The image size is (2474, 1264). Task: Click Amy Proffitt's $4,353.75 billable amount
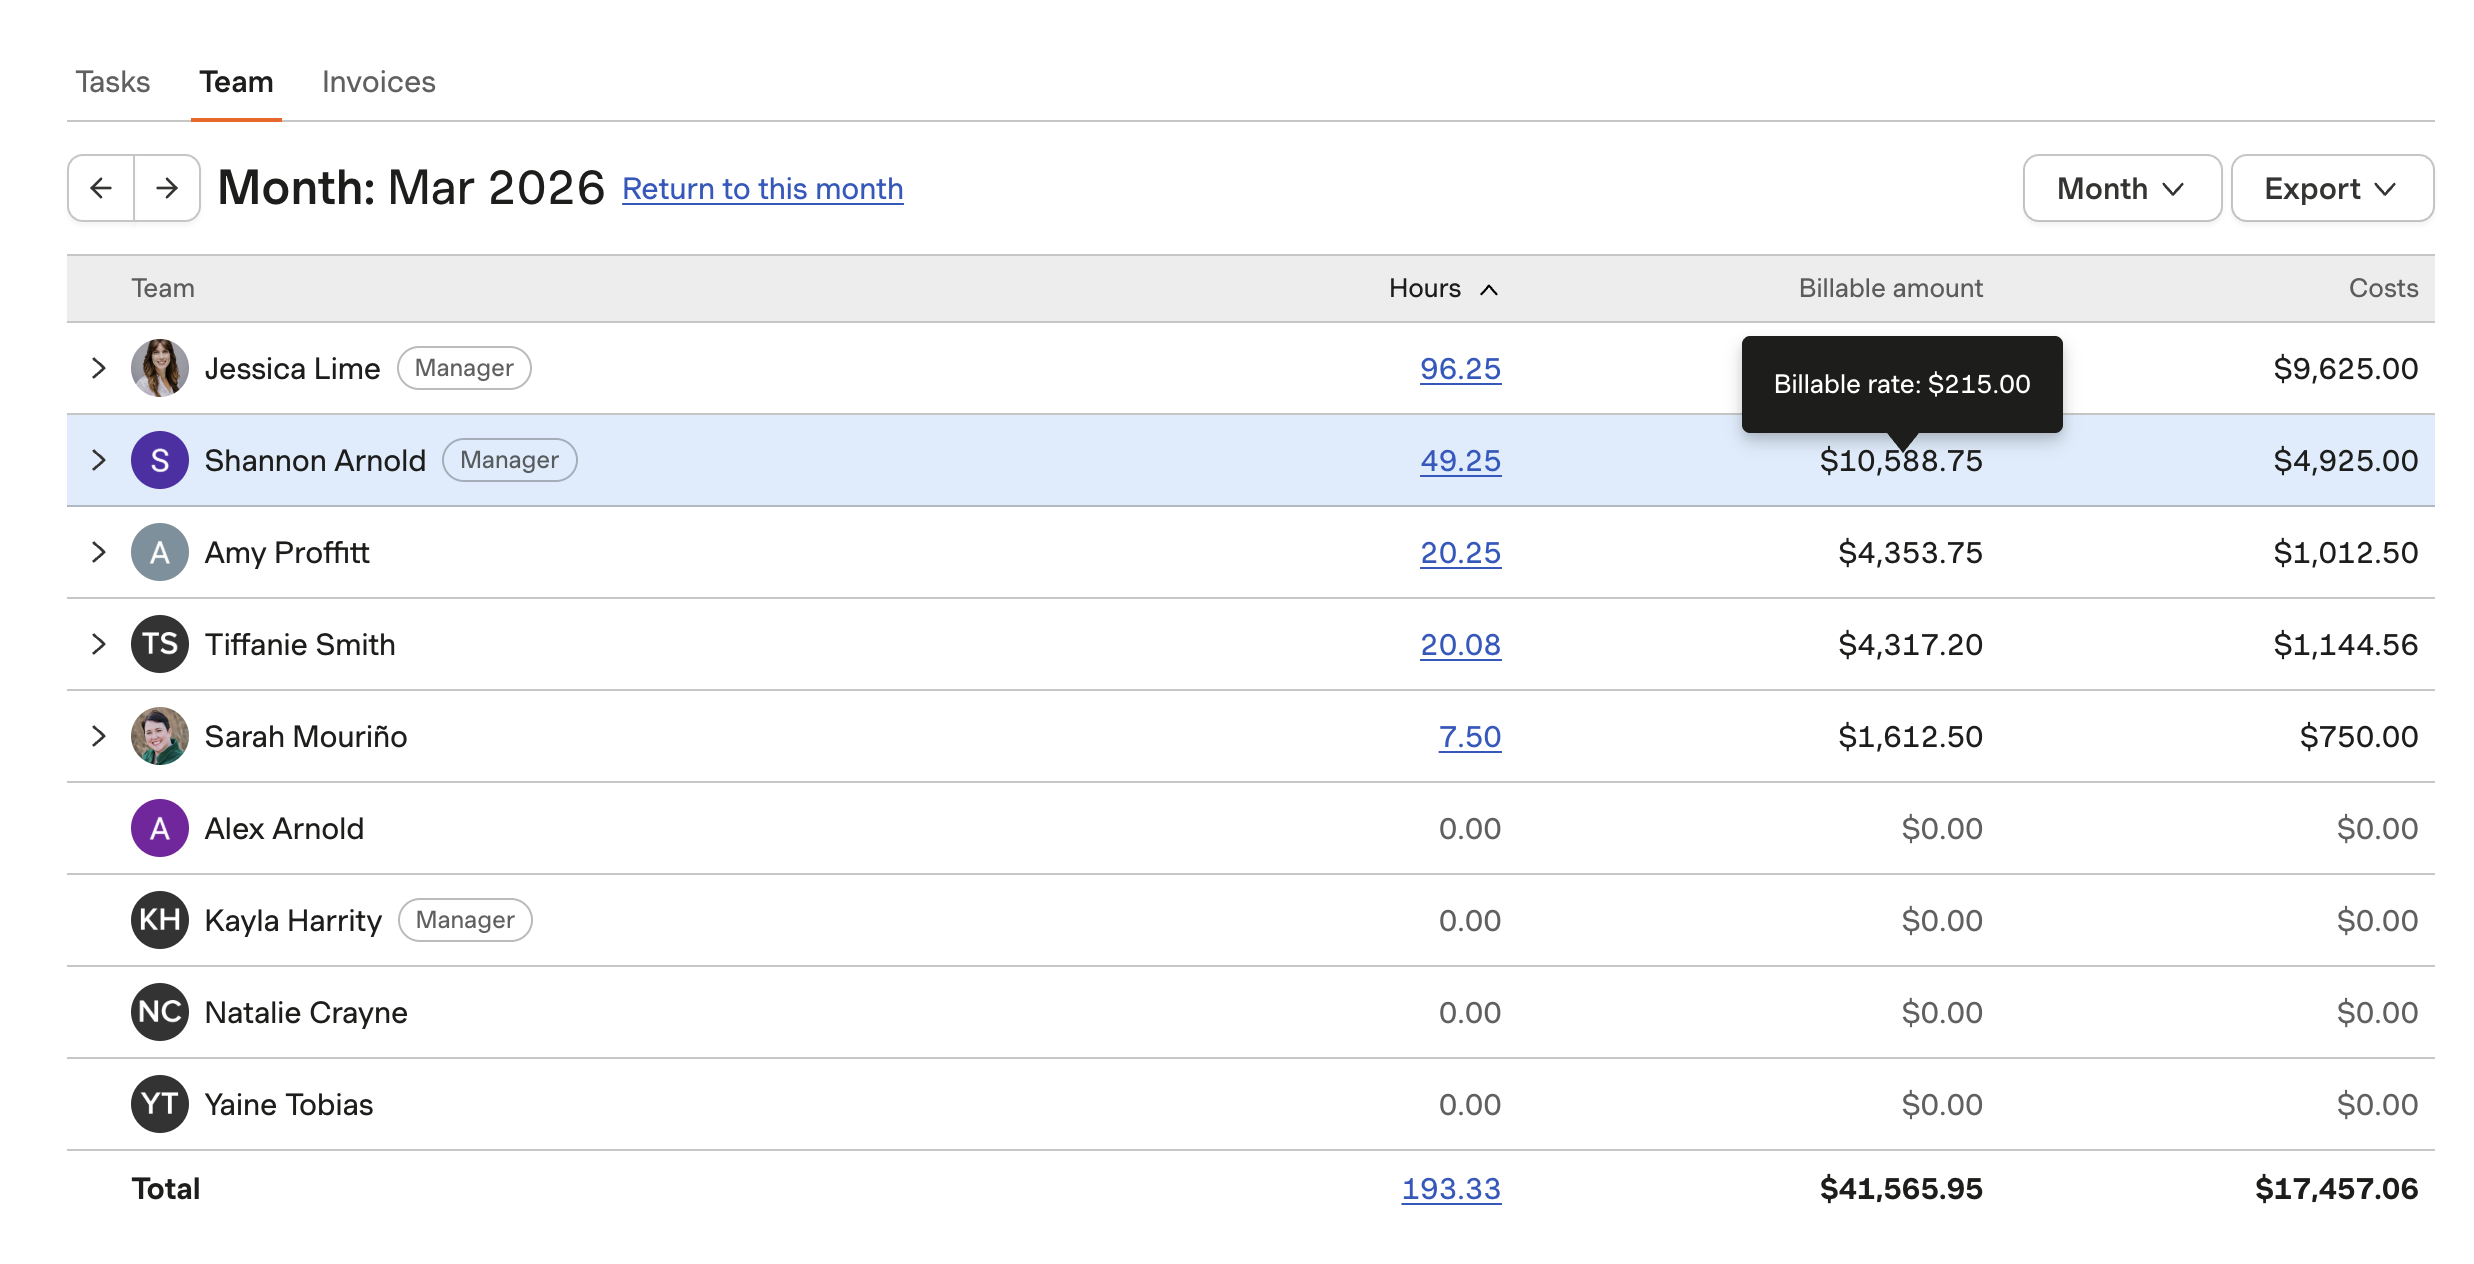pos(1910,553)
